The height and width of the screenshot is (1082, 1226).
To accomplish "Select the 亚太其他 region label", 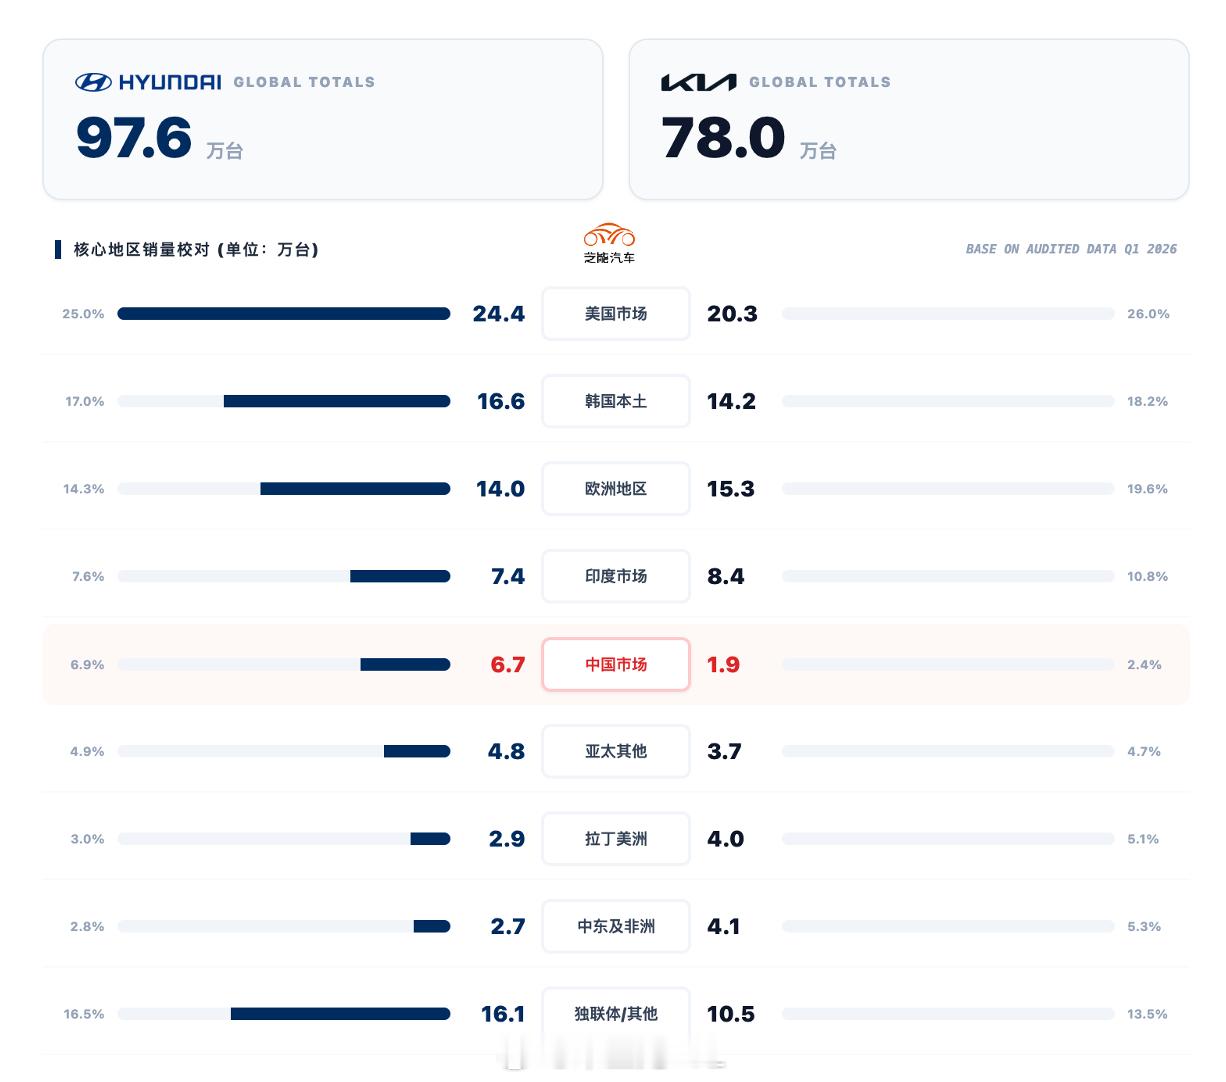I will (x=616, y=751).
